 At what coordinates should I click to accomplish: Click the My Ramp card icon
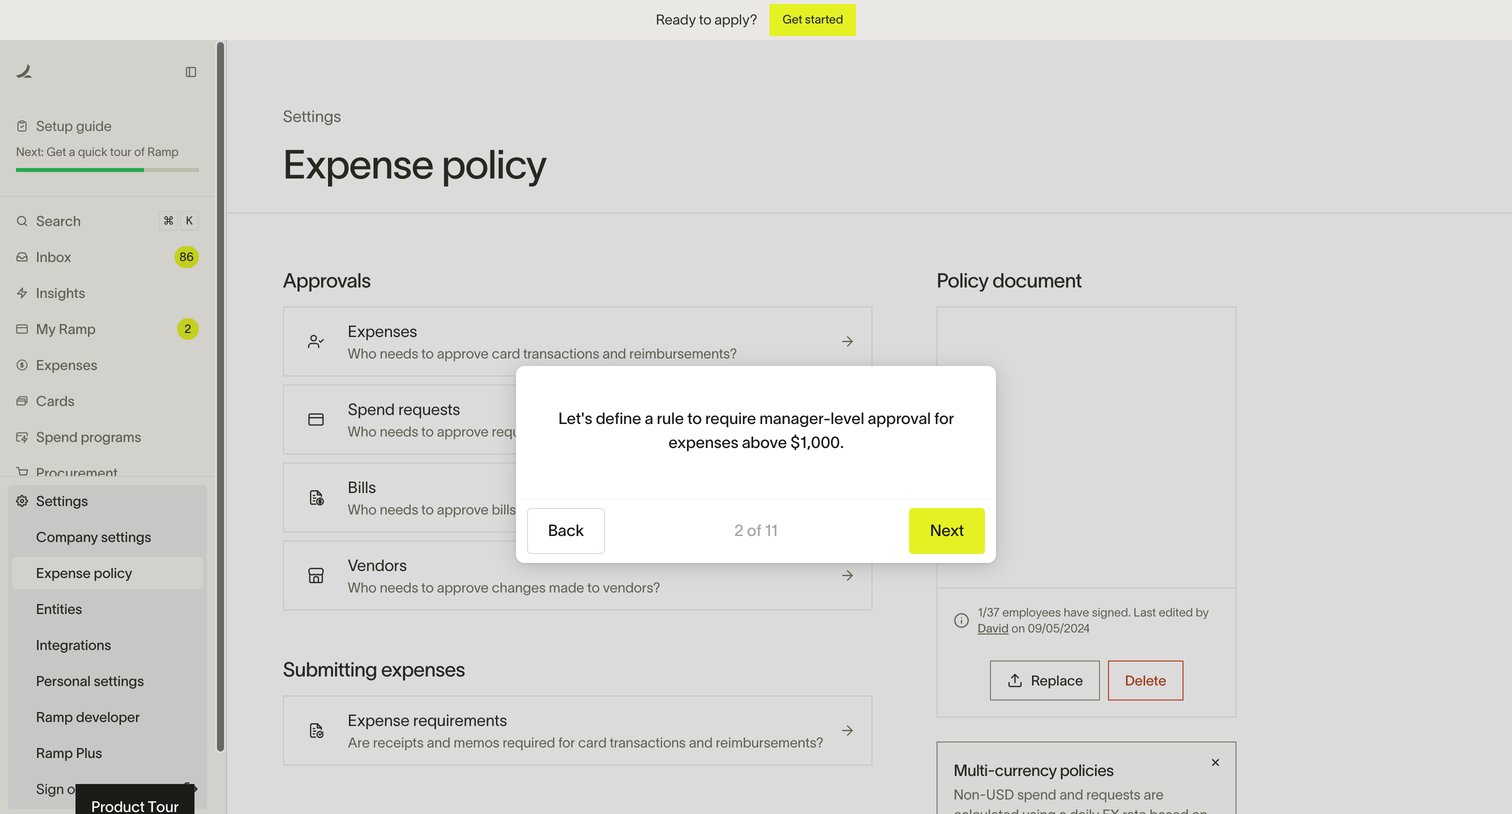click(22, 329)
